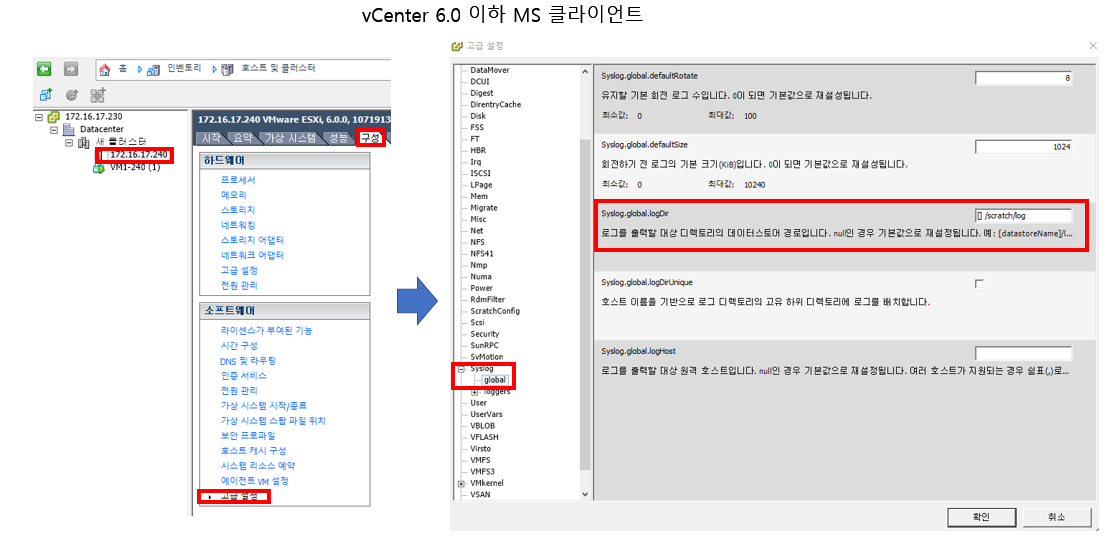Select RdmFilter in settings tree
Viewport: 1113px width, 538px height.
point(488,300)
